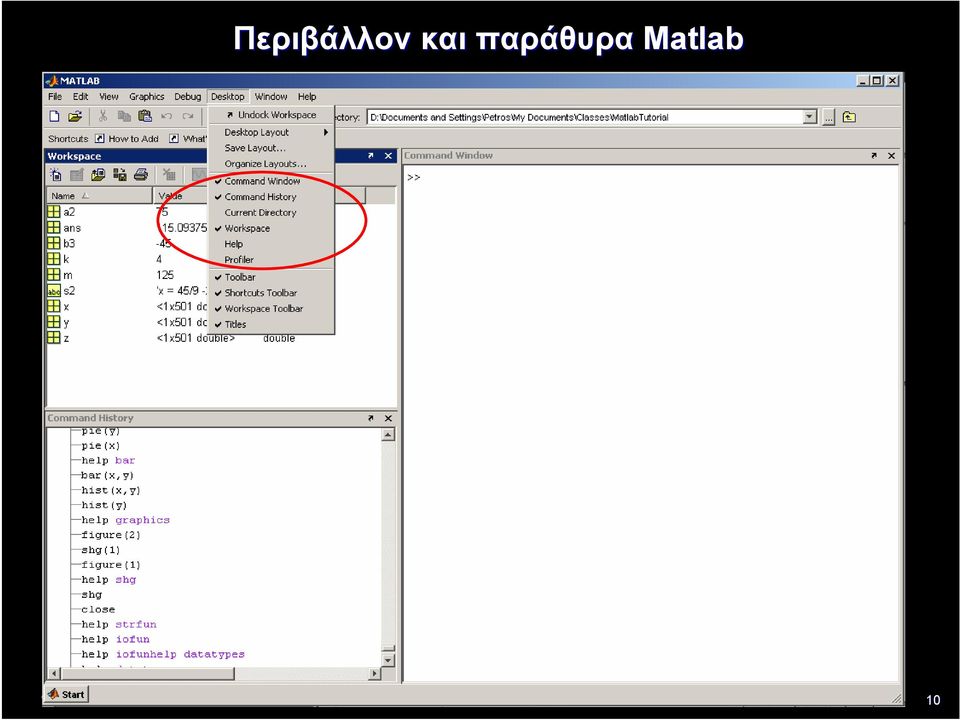960x720 pixels.
Task: Open the Debug menu
Action: click(187, 97)
